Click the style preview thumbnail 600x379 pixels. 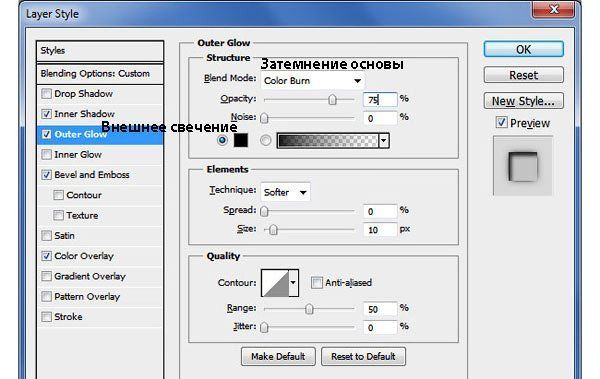(523, 166)
